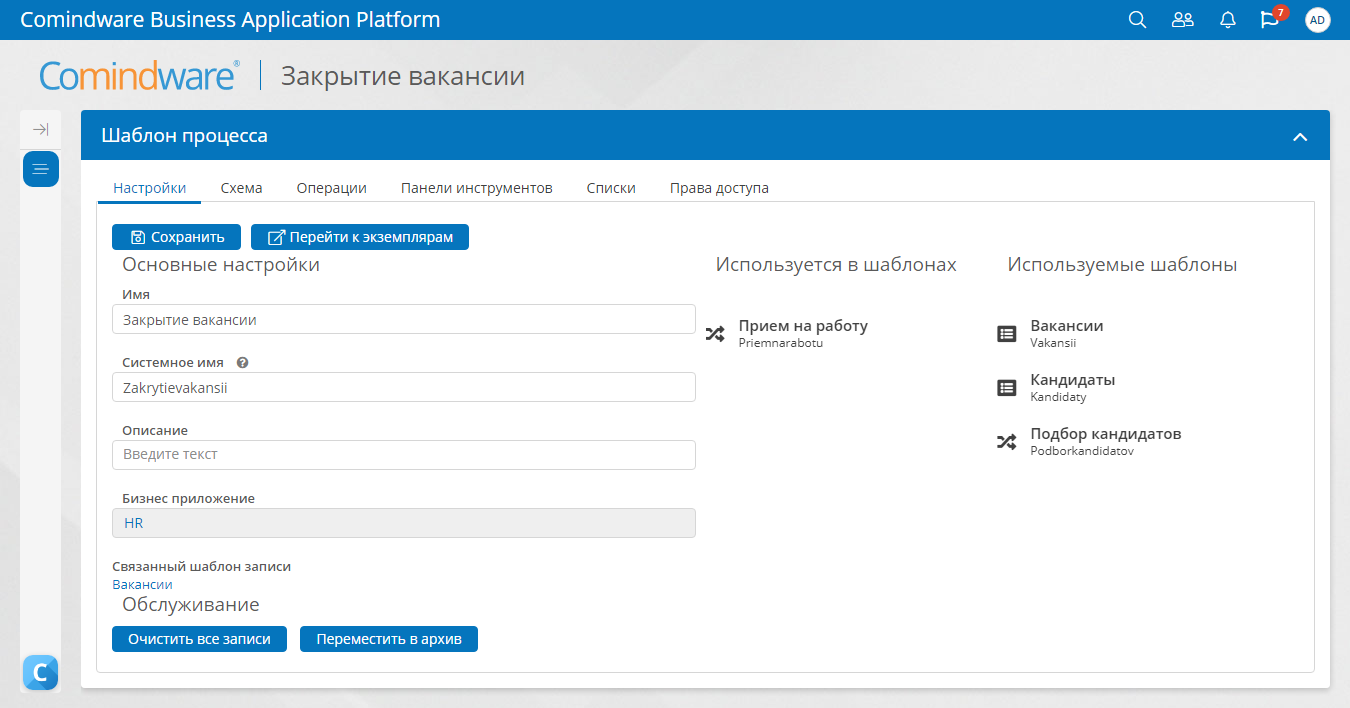The height and width of the screenshot is (708, 1350).
Task: Switch to the Схема tab
Action: (241, 188)
